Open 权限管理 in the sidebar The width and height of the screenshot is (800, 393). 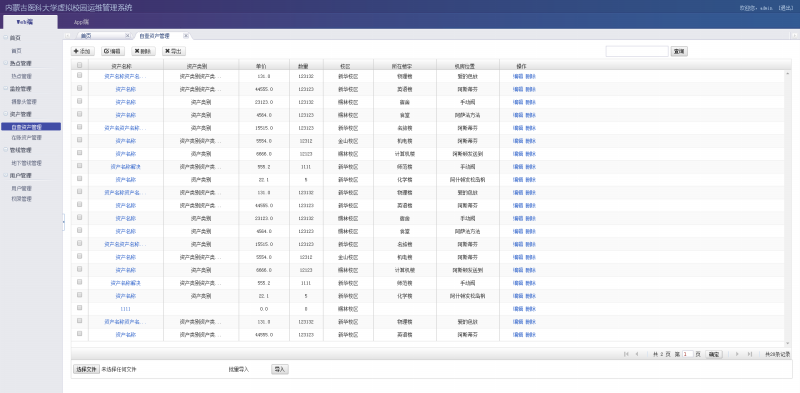point(21,198)
